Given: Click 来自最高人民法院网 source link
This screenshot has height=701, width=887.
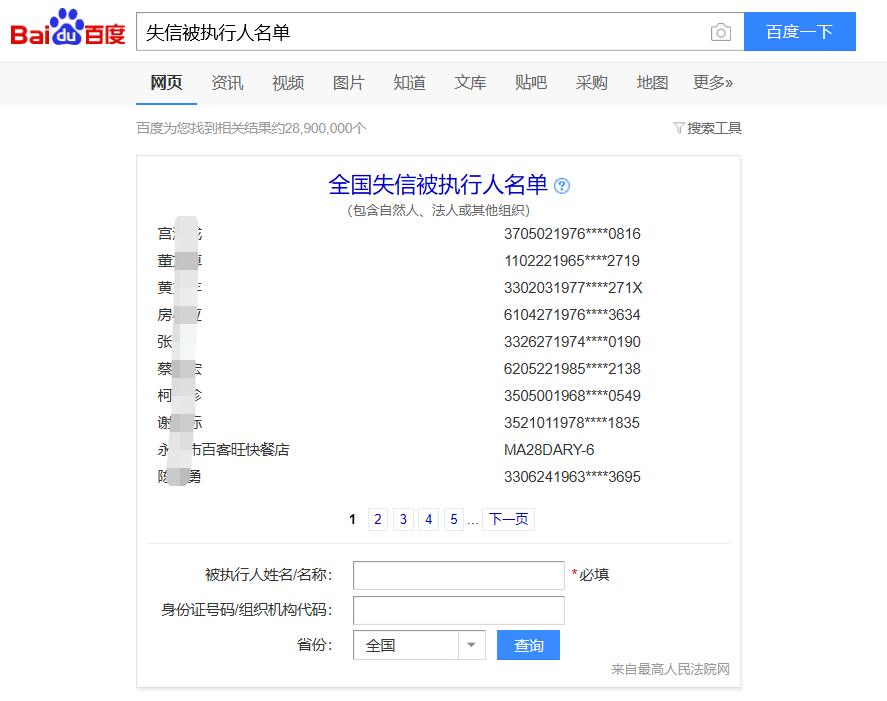Looking at the screenshot, I should click(x=672, y=670).
